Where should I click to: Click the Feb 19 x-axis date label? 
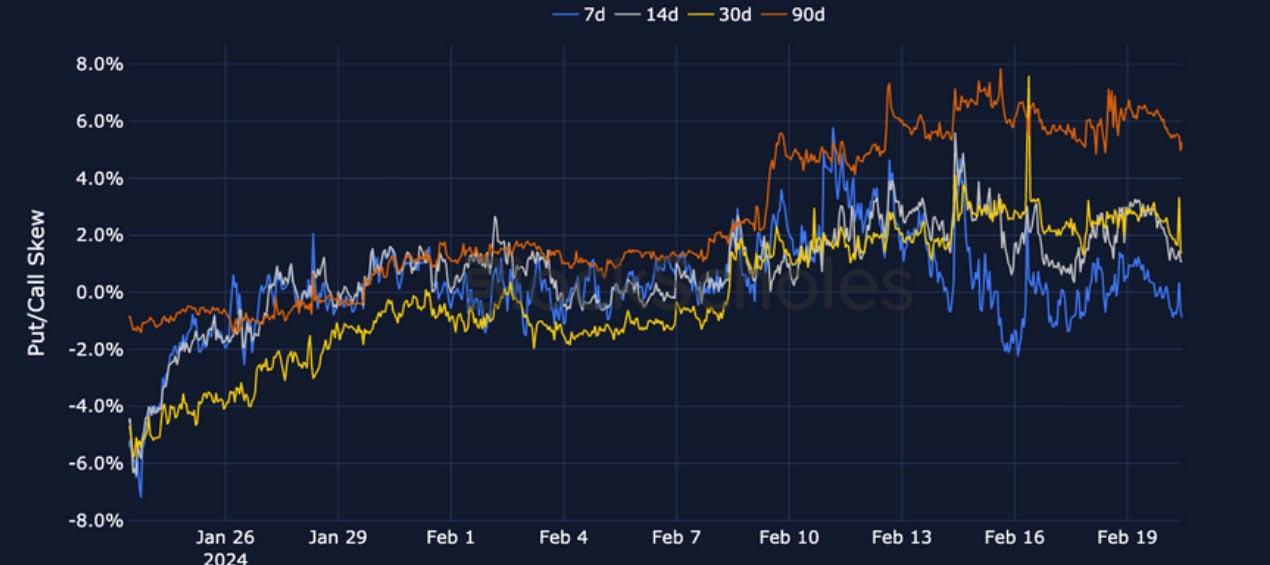click(1127, 538)
